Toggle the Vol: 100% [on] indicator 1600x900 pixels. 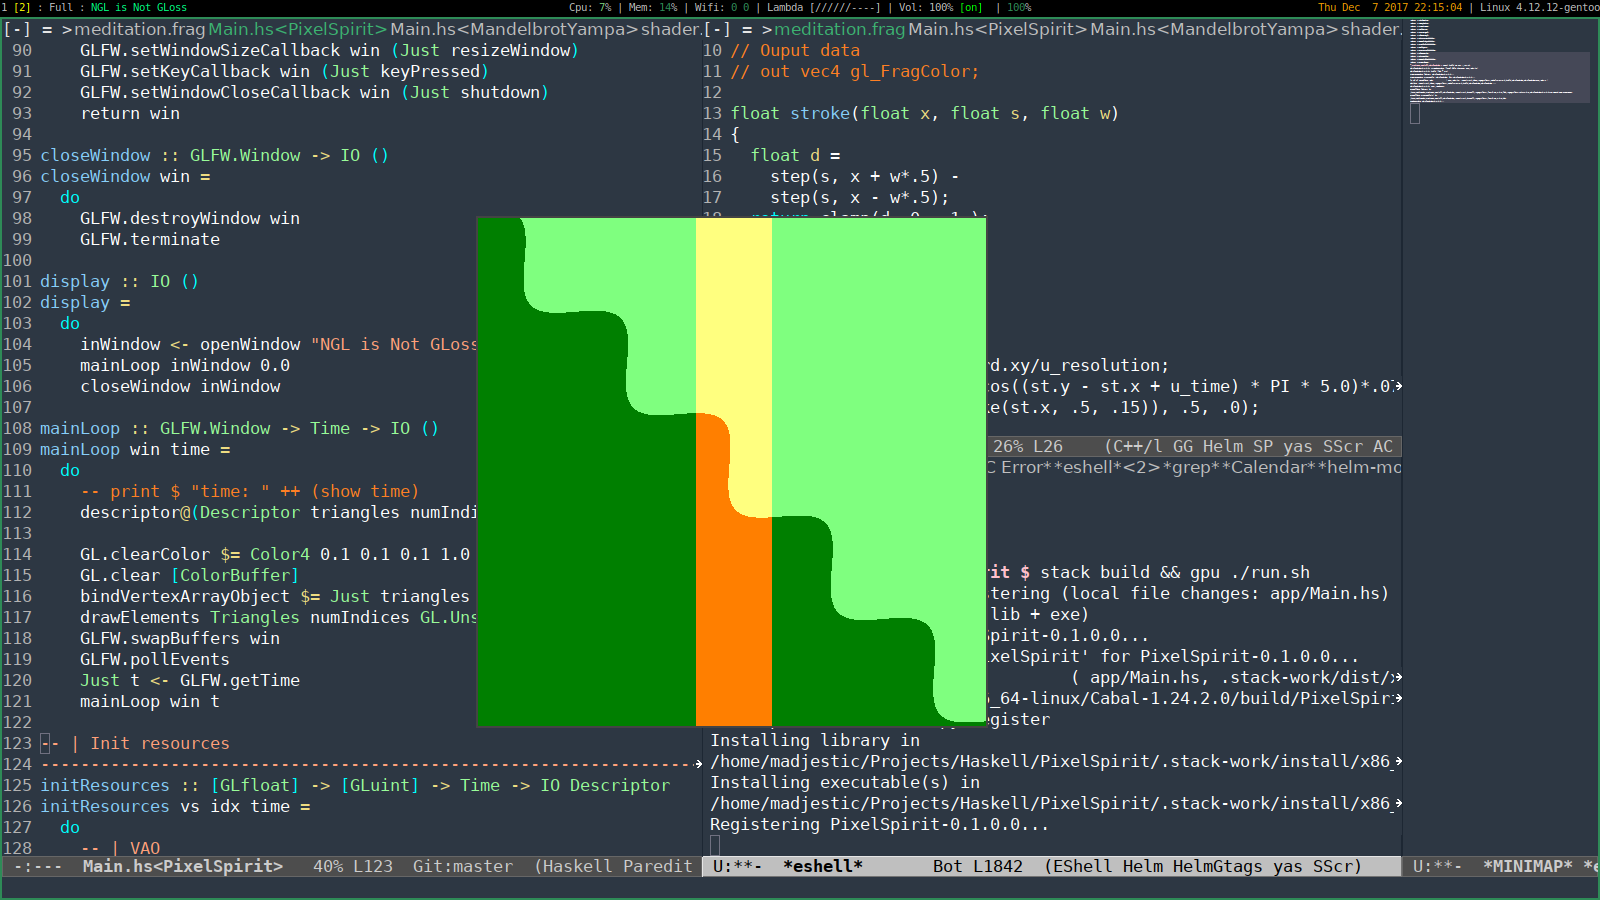tap(940, 7)
